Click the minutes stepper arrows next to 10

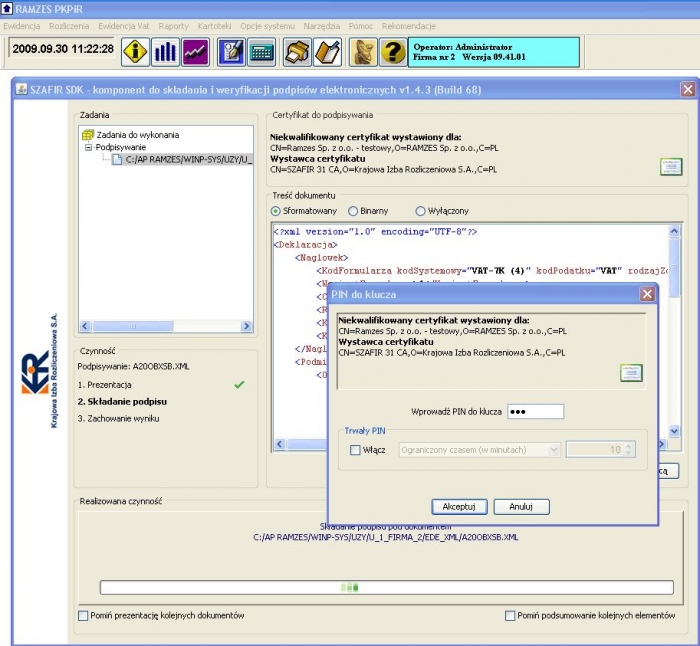coord(629,450)
